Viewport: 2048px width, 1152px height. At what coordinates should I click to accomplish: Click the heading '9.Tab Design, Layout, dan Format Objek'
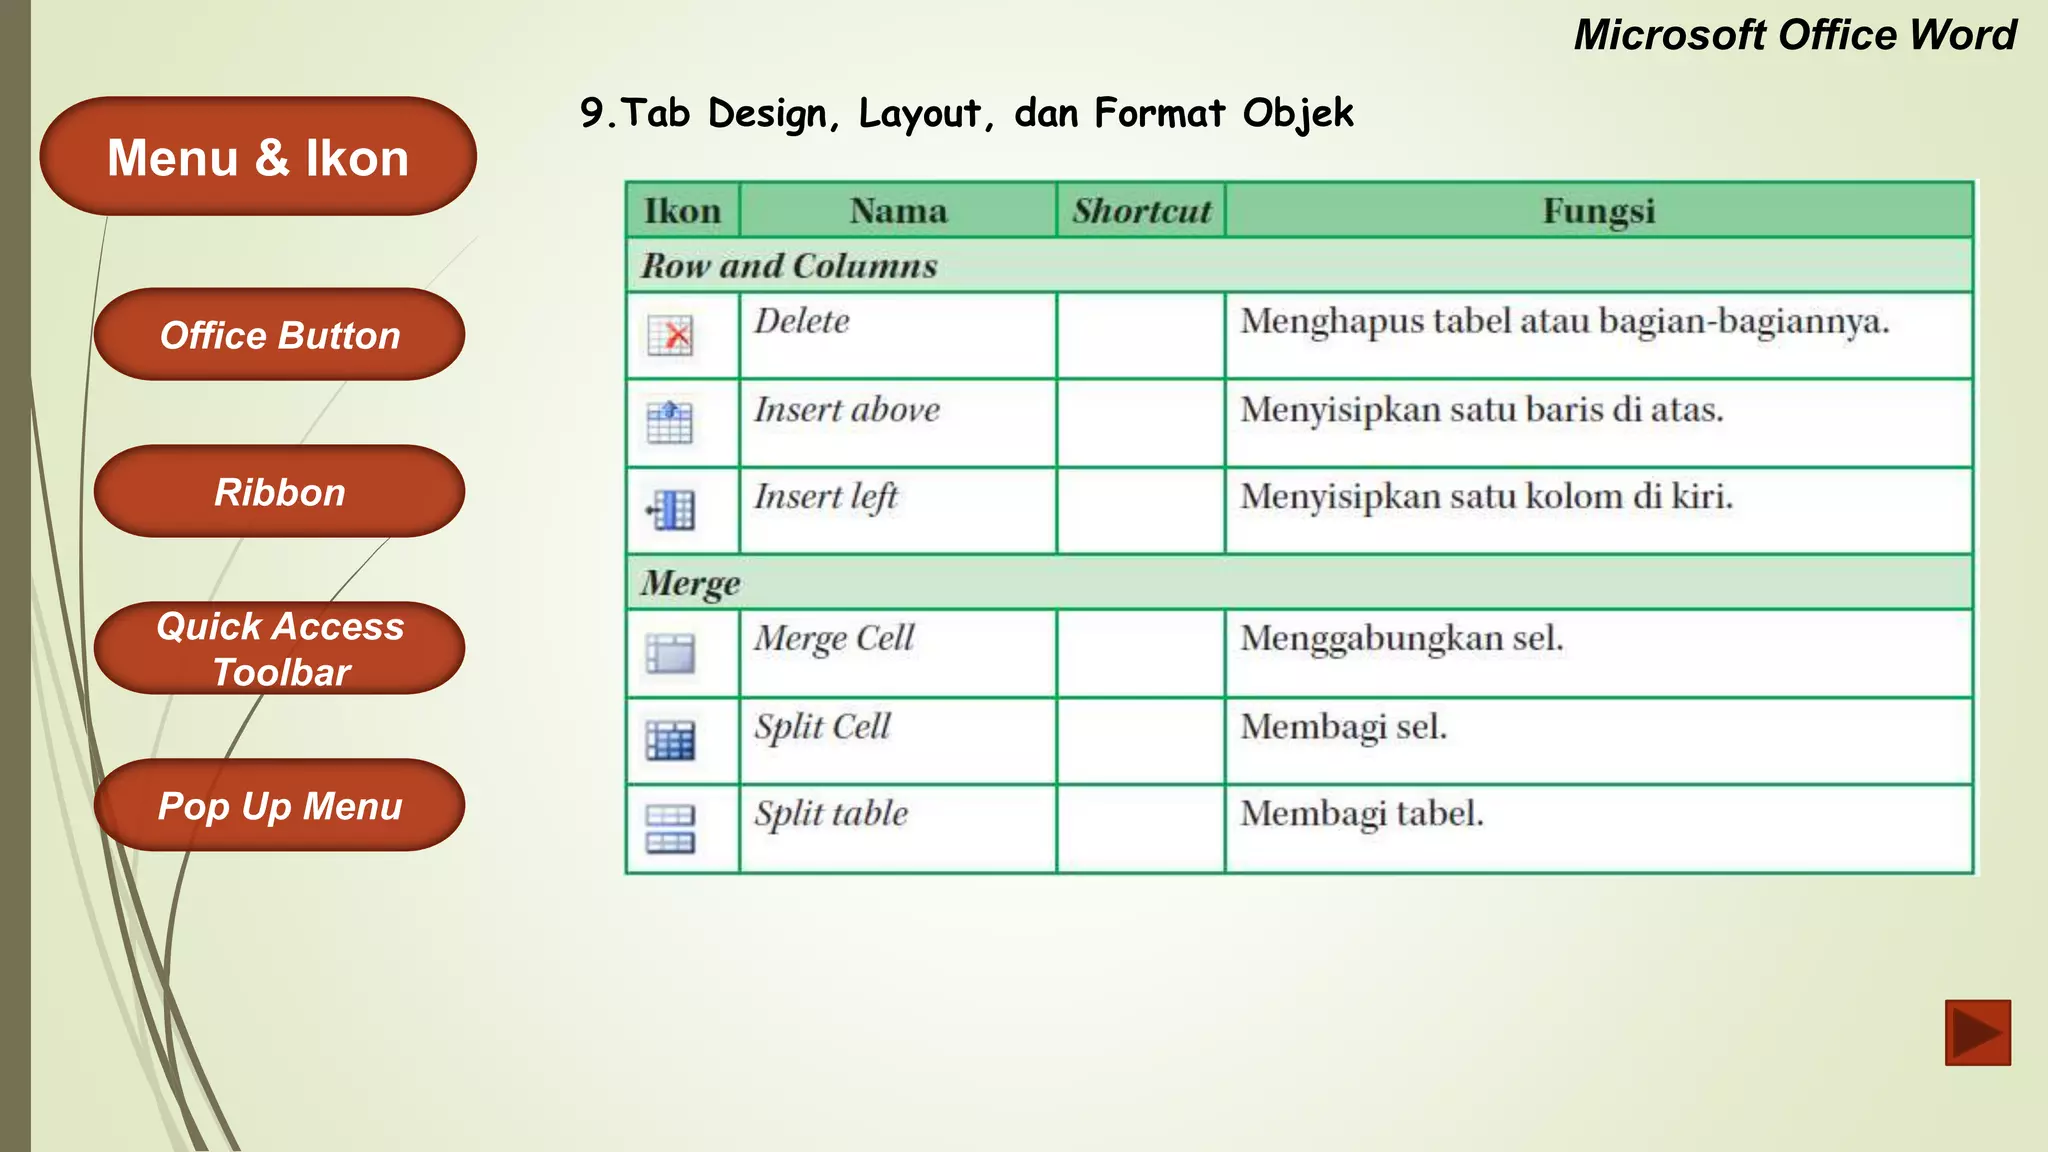point(967,113)
